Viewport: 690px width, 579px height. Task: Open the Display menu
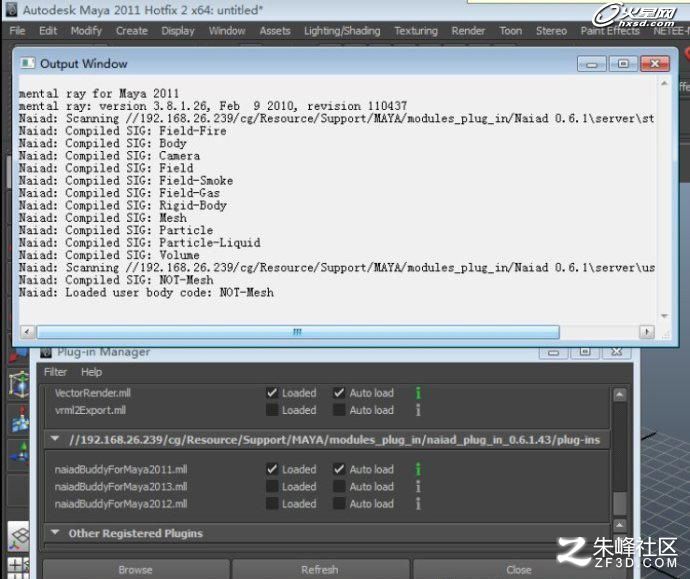click(178, 31)
